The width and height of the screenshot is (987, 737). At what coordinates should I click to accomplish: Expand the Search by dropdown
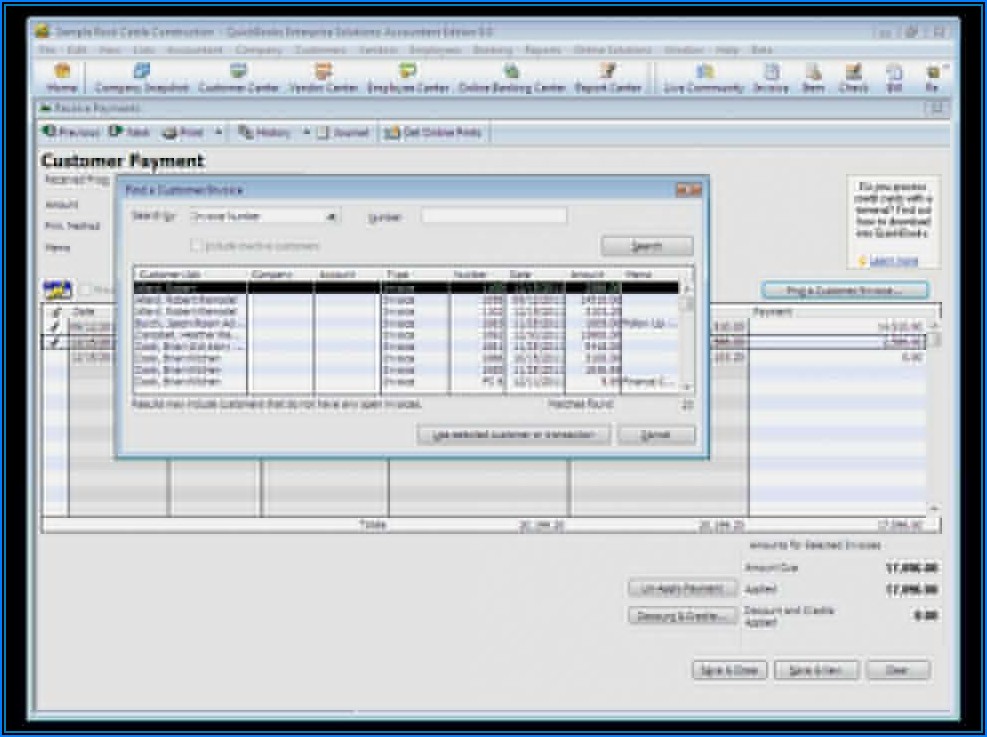331,216
